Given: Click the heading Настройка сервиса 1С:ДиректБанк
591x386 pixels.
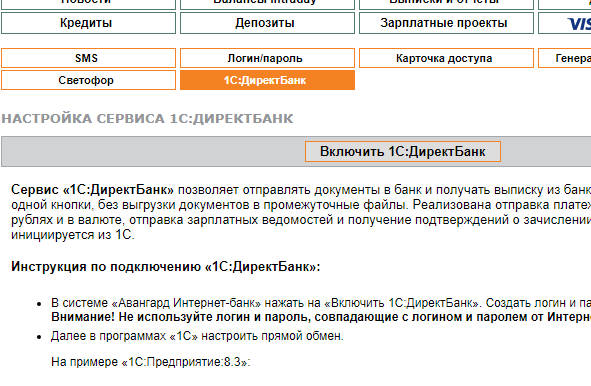Looking at the screenshot, I should coord(147,119).
